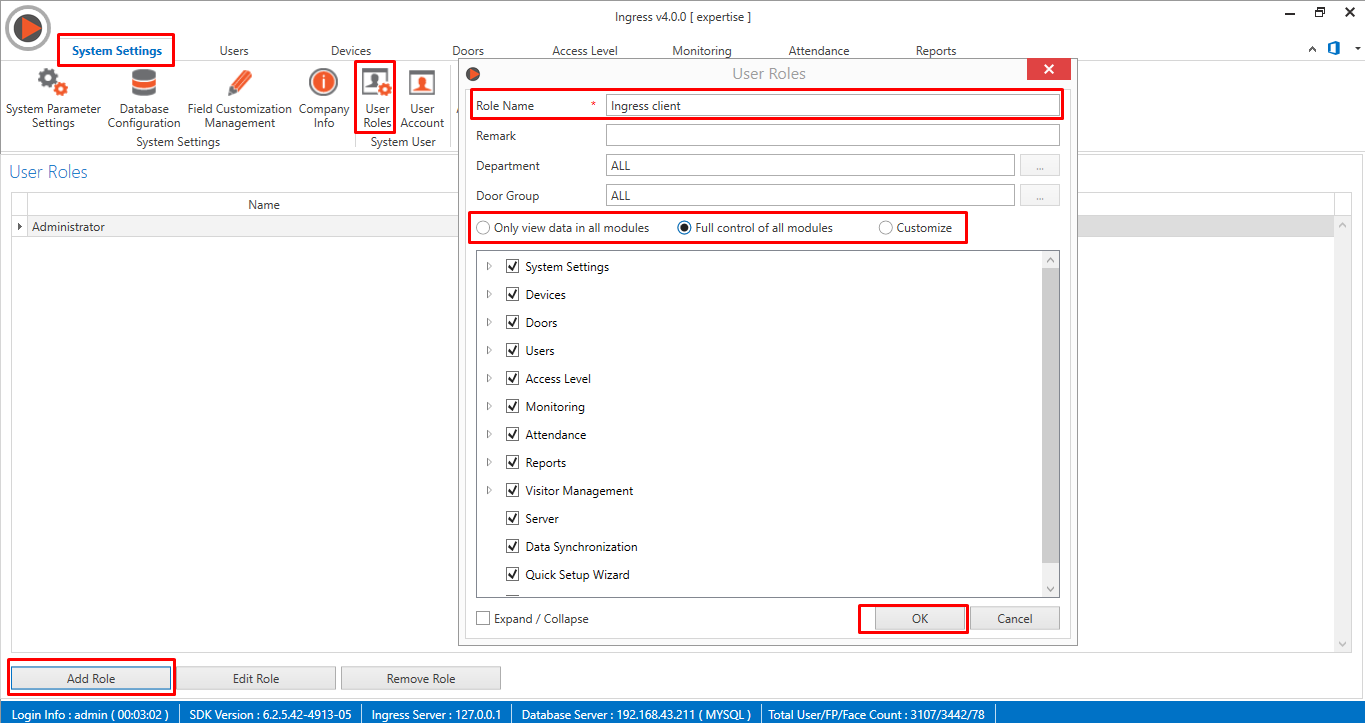Viewport: 1365px width, 723px height.
Task: Uncheck the Monitoring checkbox
Action: pos(512,407)
